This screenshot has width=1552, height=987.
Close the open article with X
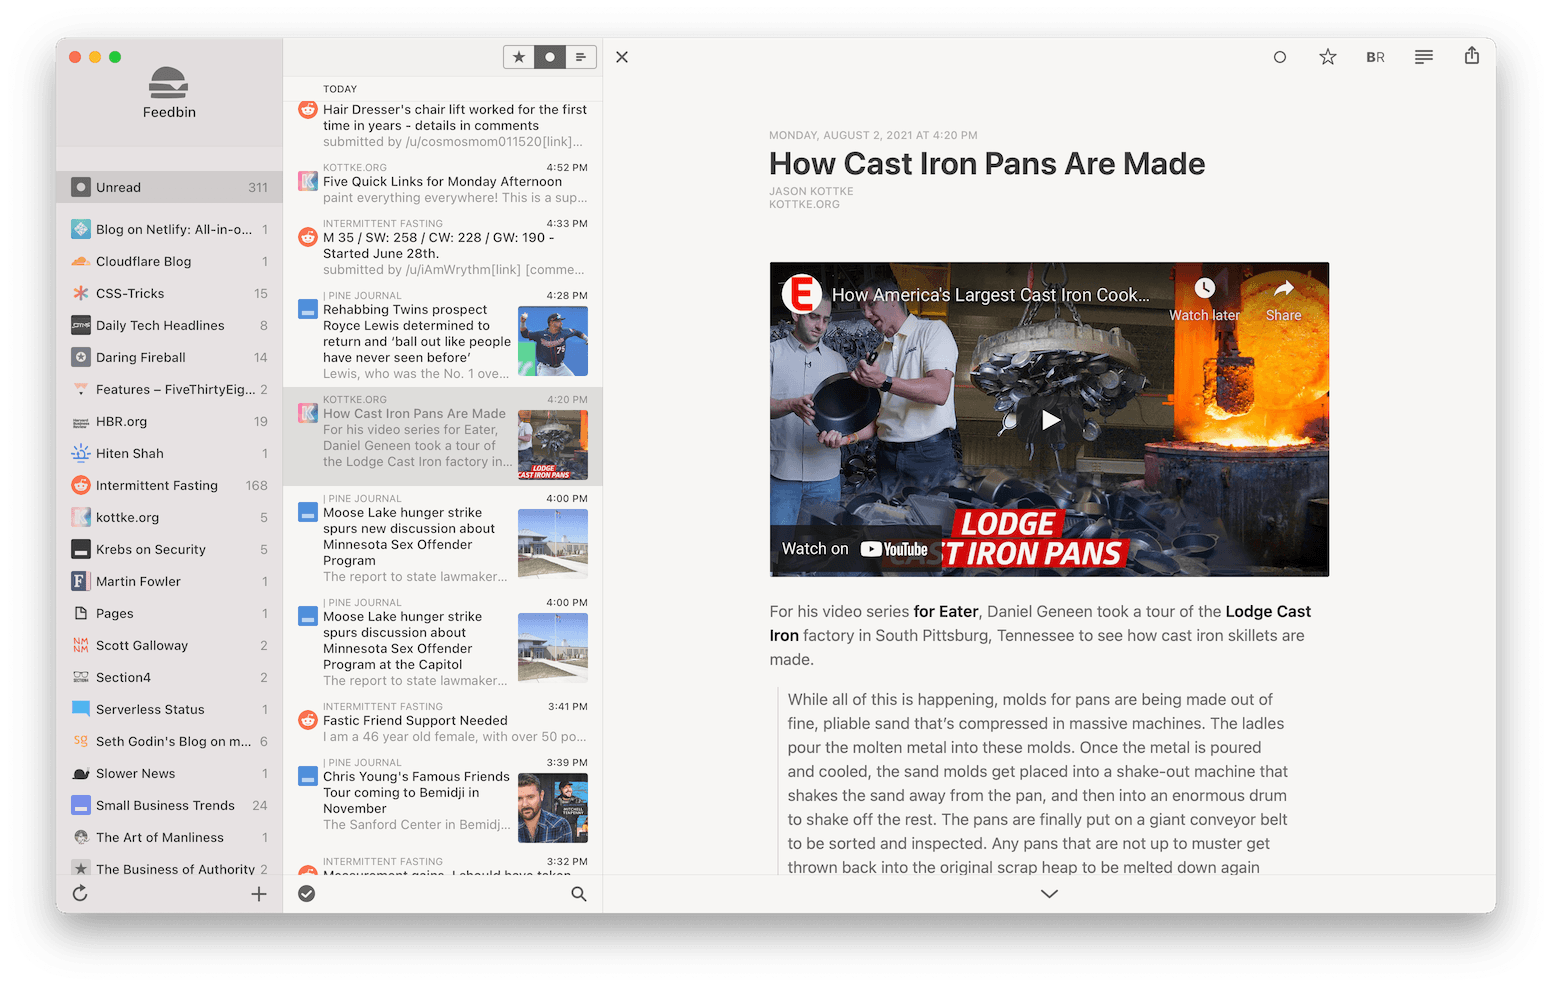coord(622,57)
